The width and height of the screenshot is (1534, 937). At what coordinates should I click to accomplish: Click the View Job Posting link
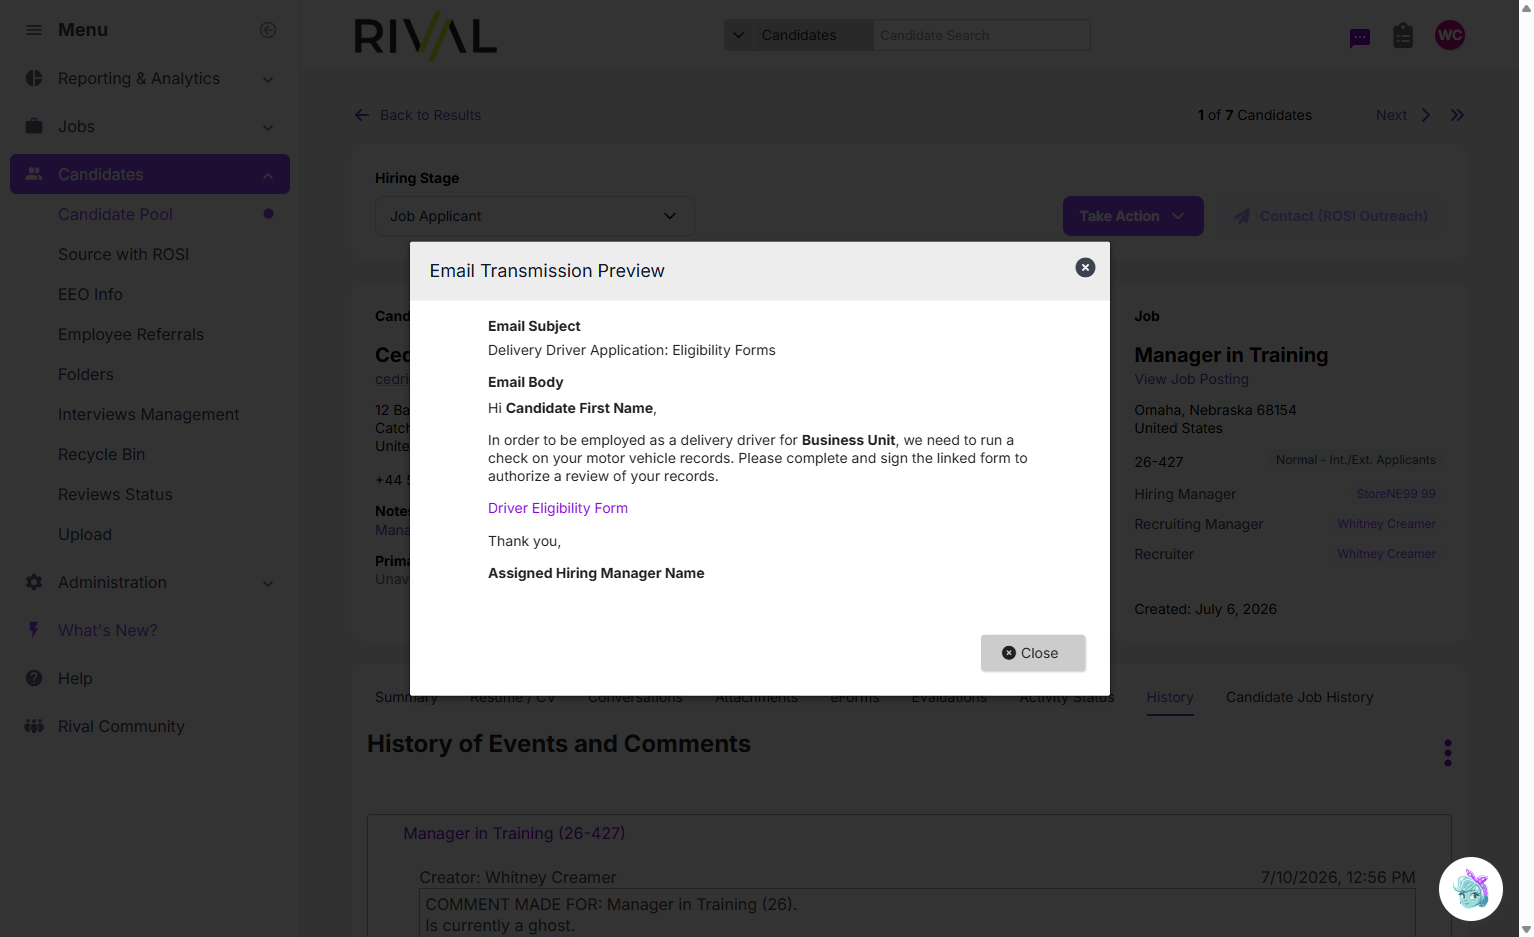pos(1191,379)
